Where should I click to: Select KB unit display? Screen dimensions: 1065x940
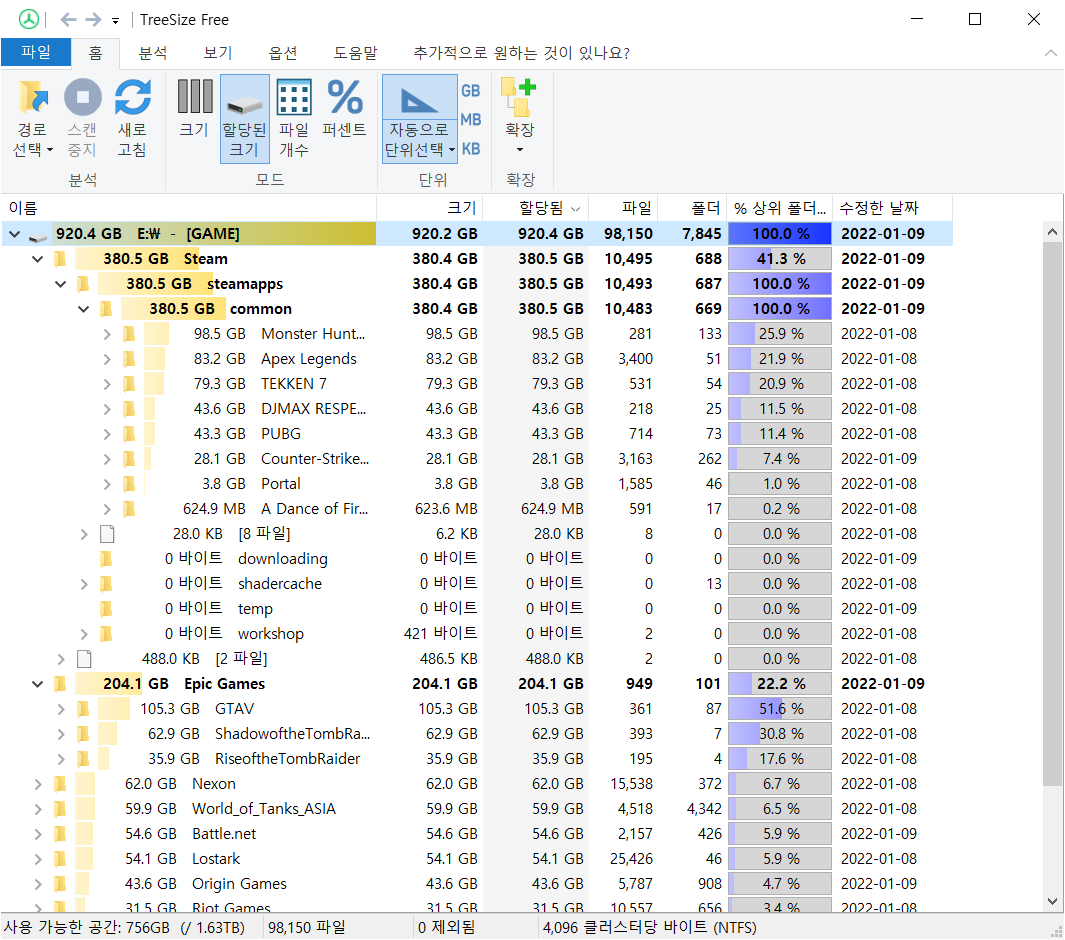[x=471, y=149]
